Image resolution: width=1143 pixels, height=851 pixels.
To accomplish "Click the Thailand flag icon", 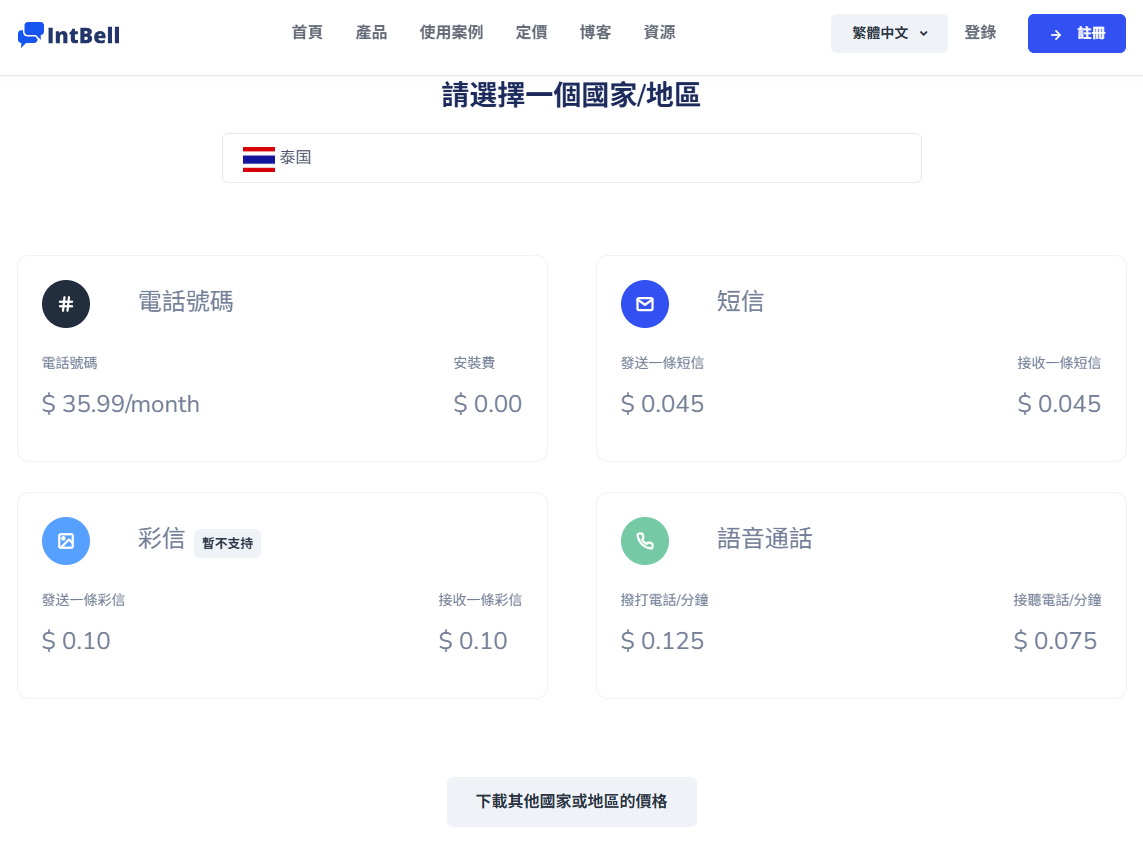I will coord(259,159).
